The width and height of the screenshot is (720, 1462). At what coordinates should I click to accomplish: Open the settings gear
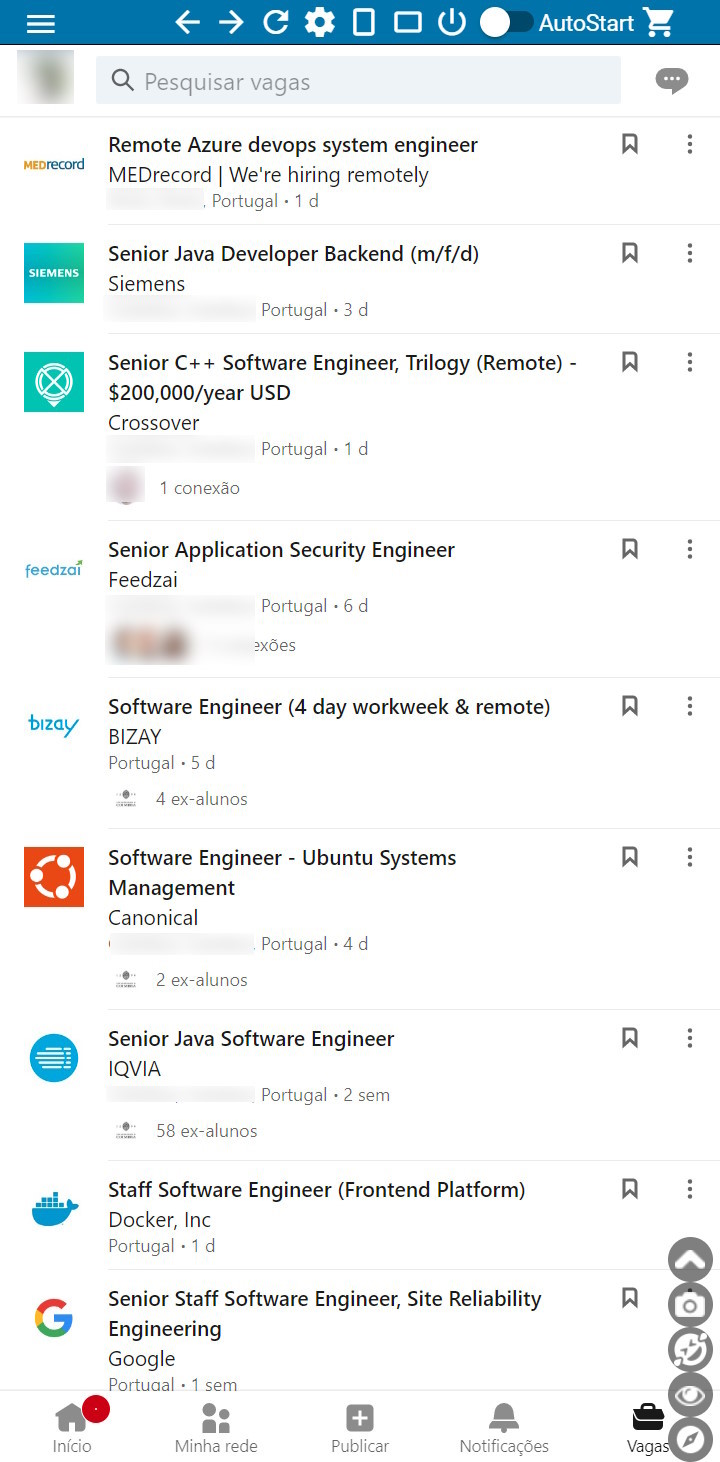tap(320, 22)
